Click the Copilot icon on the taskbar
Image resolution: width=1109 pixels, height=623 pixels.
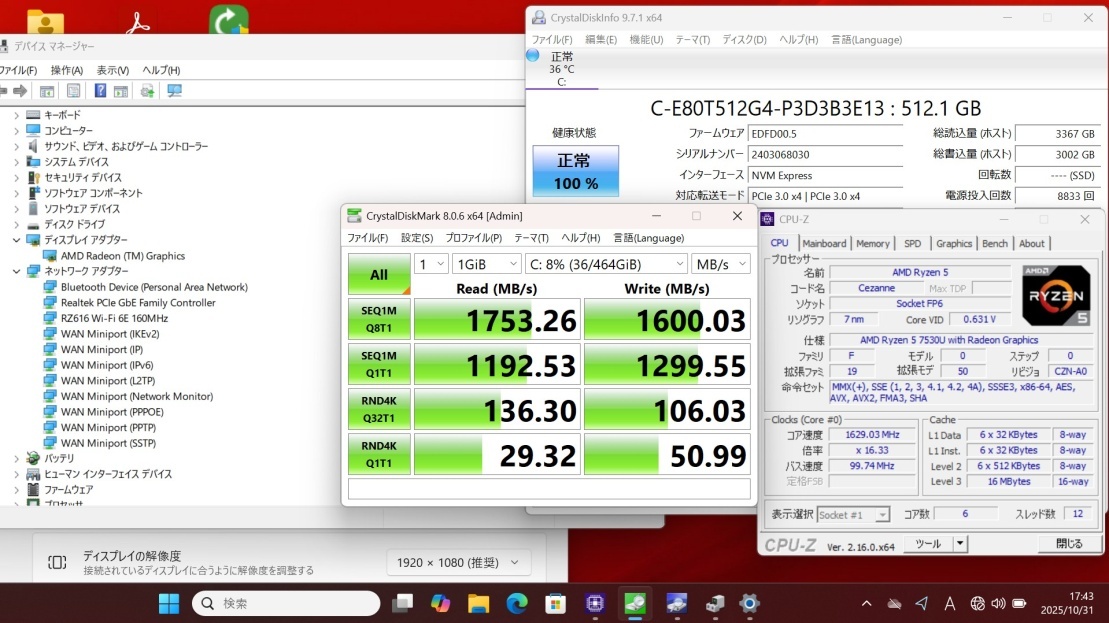440,603
